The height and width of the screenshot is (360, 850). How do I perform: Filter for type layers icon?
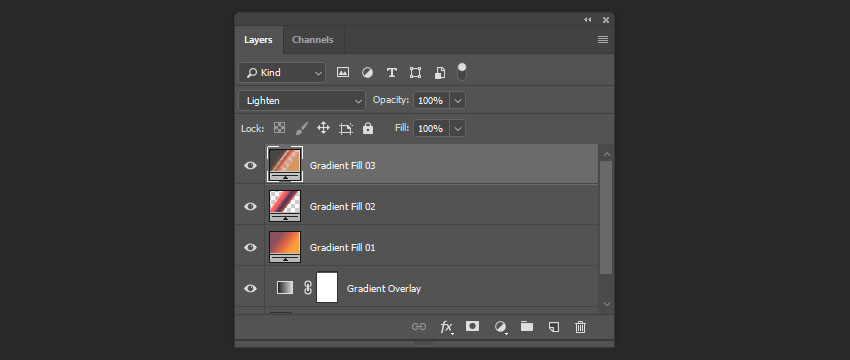[391, 73]
